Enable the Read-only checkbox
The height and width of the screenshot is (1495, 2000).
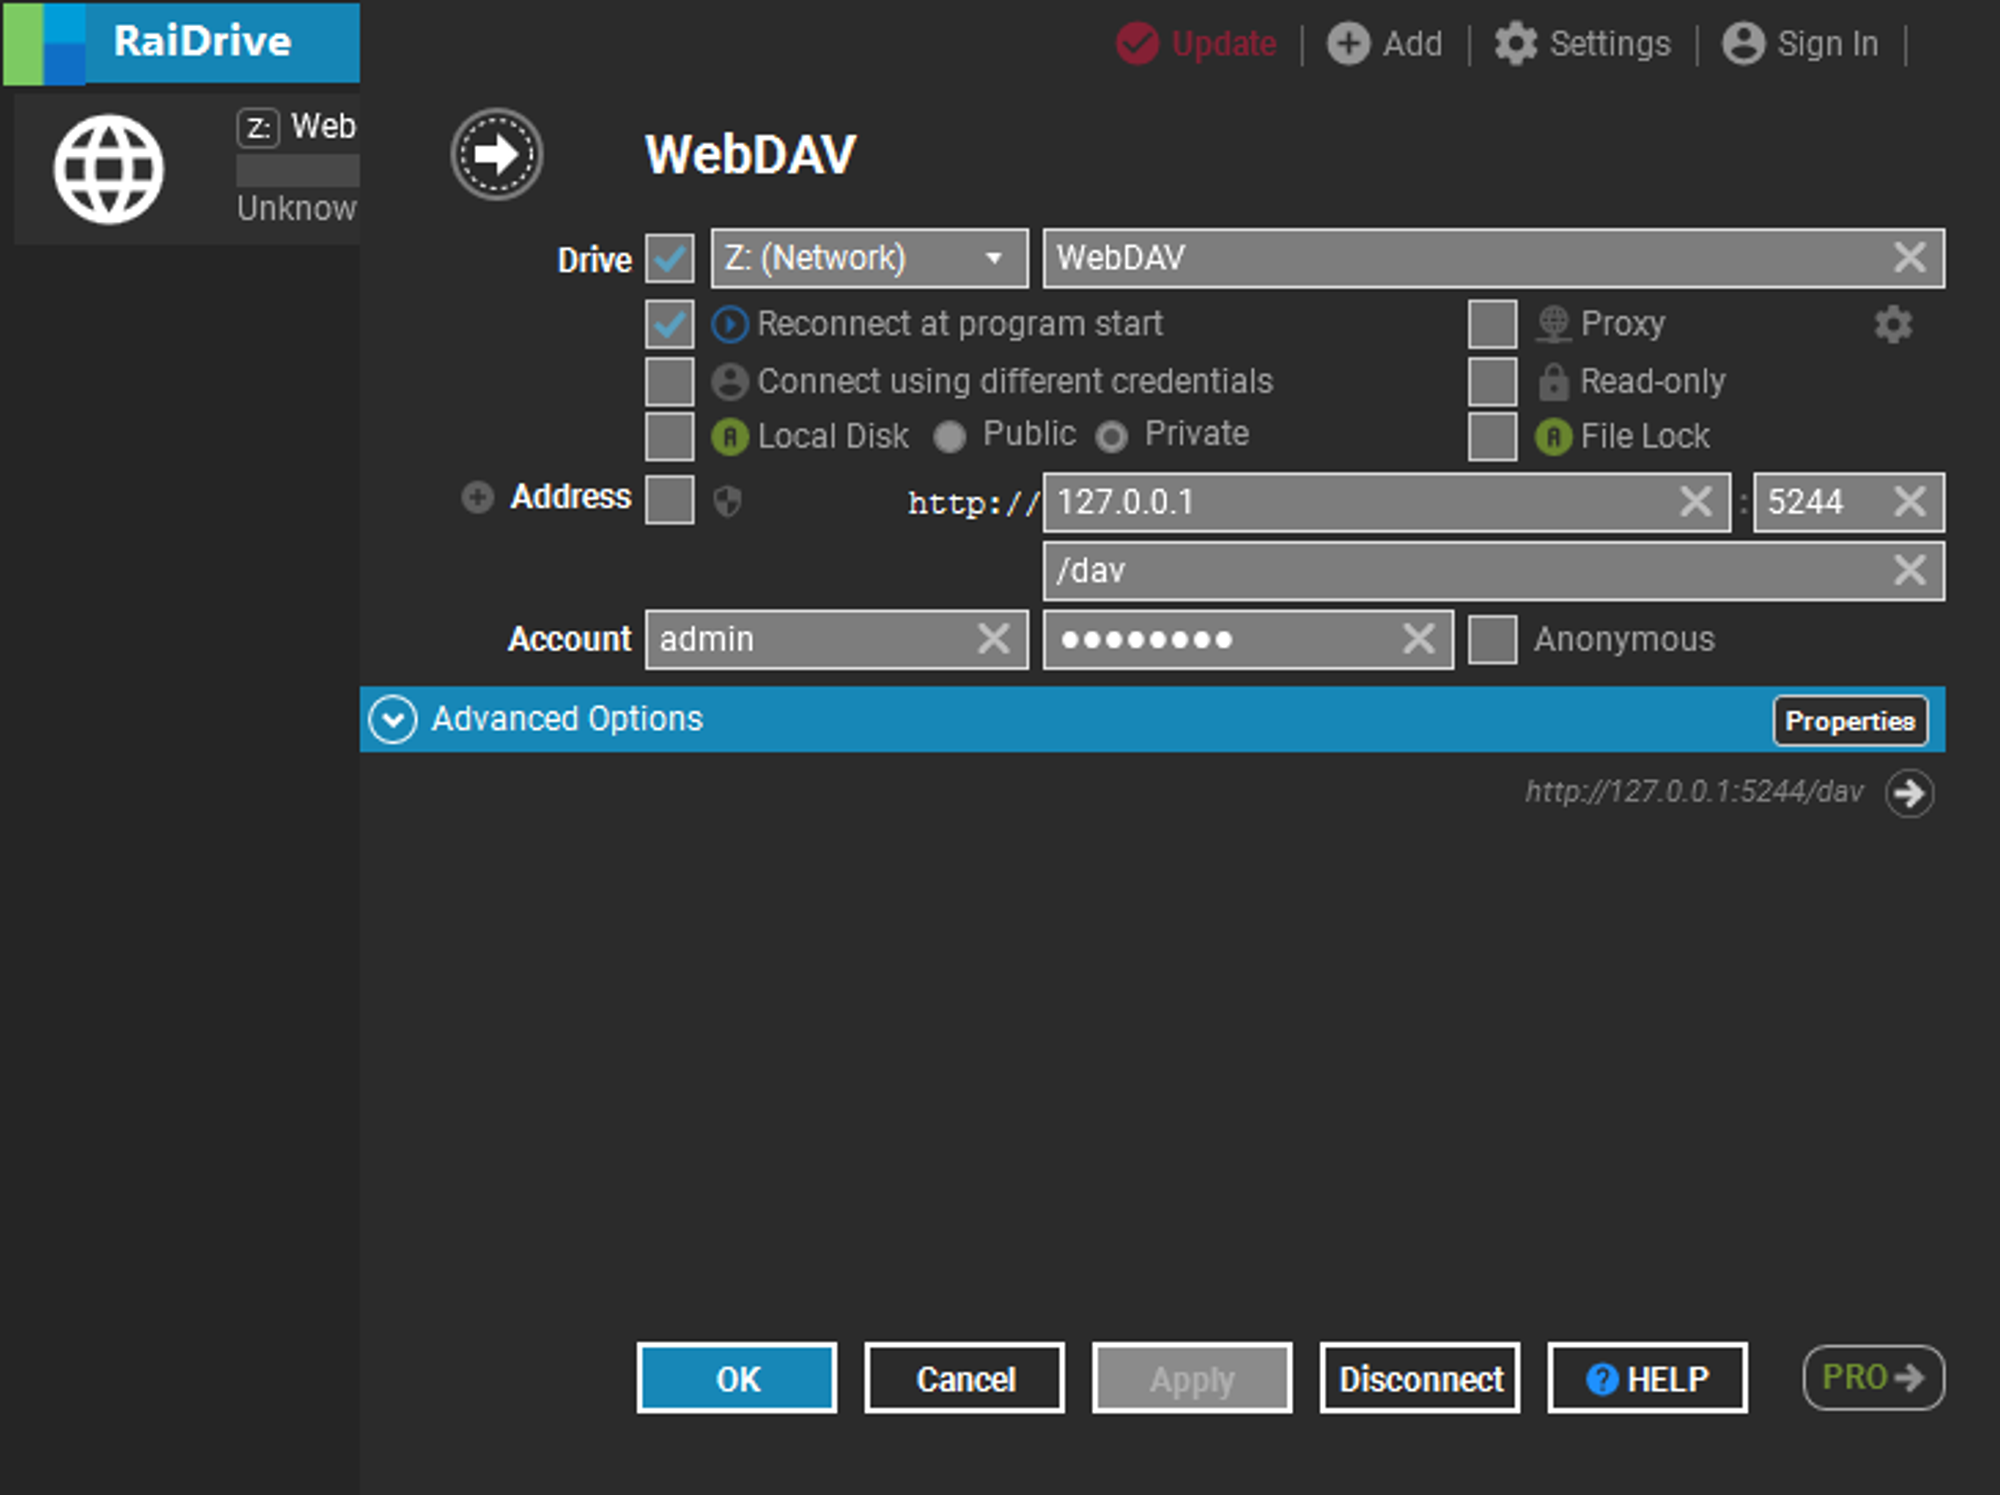pyautogui.click(x=1495, y=378)
